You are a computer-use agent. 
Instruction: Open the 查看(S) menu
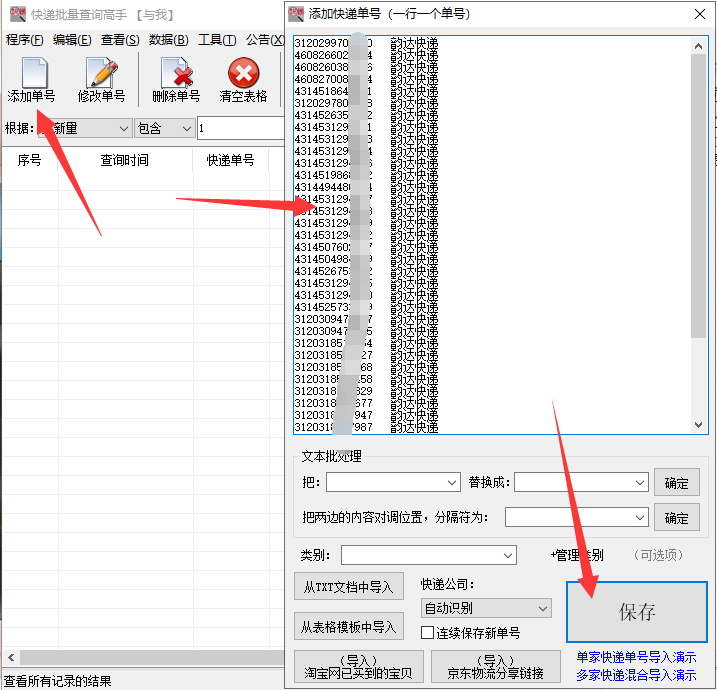[x=120, y=40]
